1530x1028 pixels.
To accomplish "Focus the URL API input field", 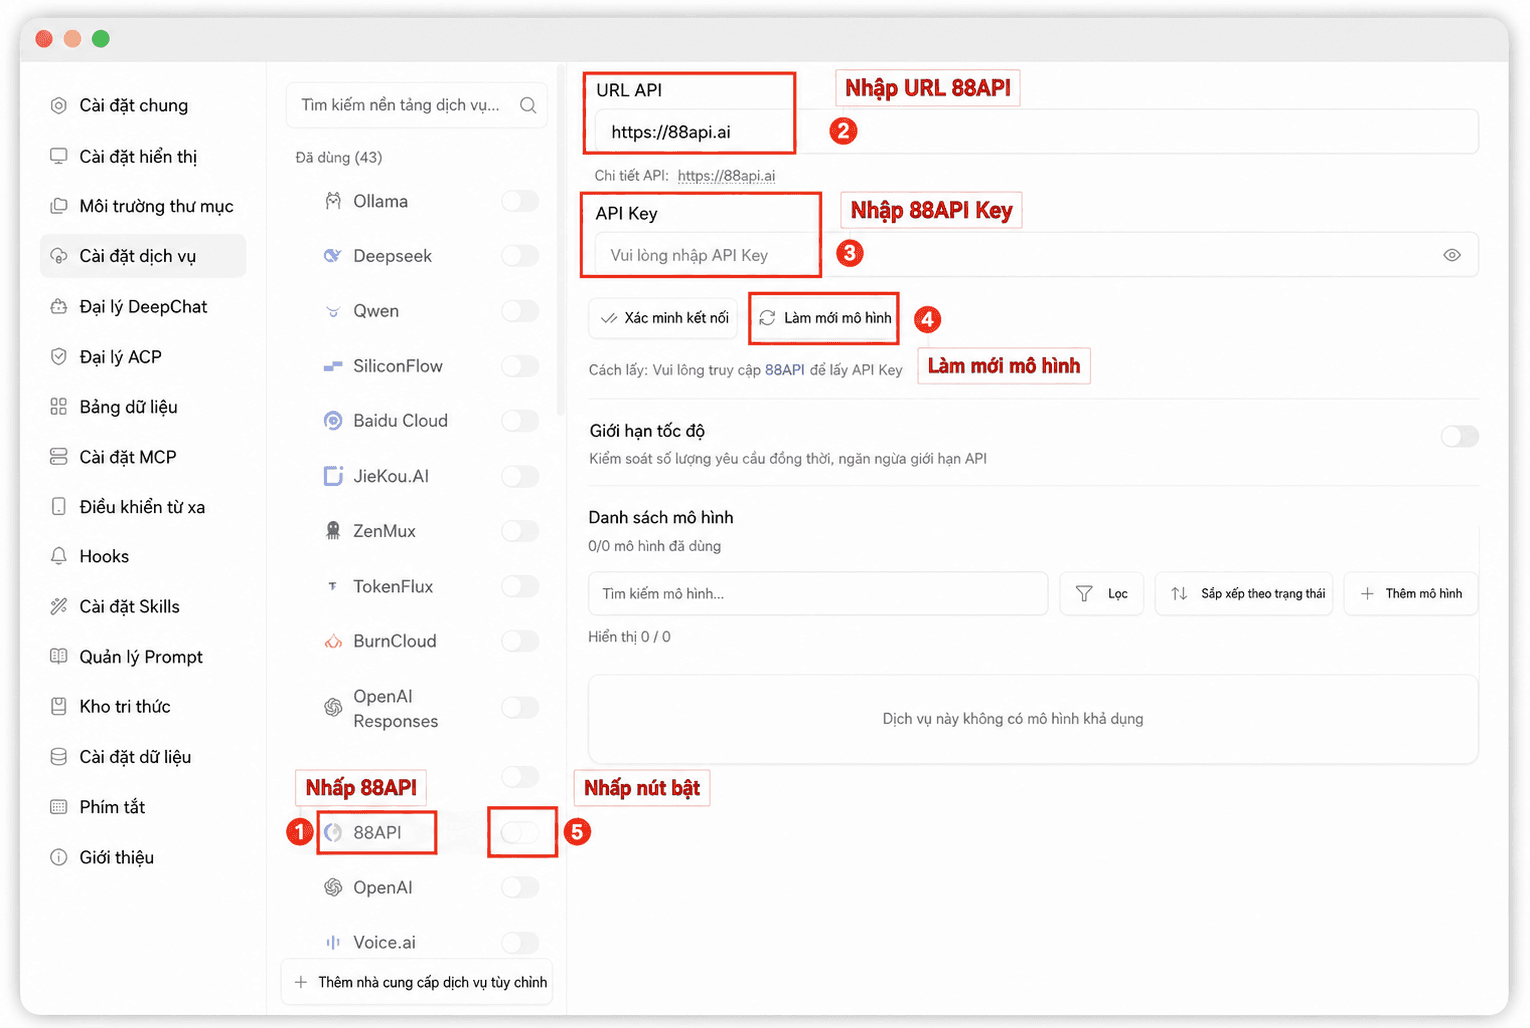I will point(1037,132).
